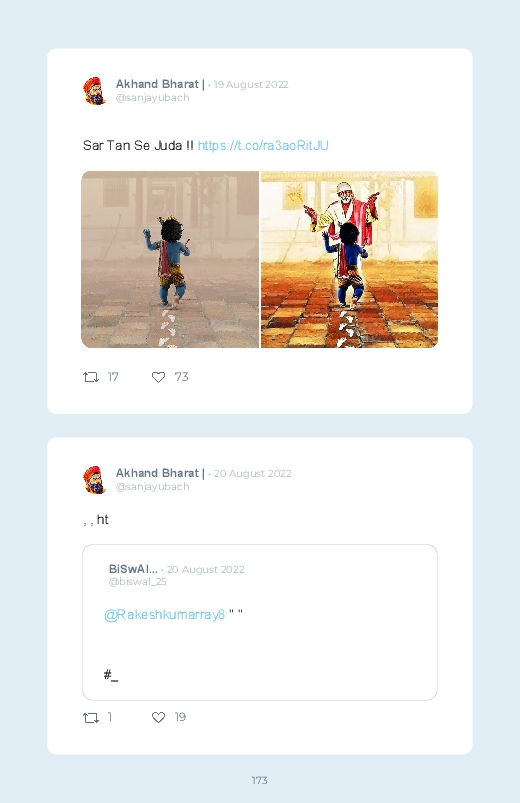The width and height of the screenshot is (520, 803).
Task: Click the hashtag in quoted tweet
Action: pos(111,675)
